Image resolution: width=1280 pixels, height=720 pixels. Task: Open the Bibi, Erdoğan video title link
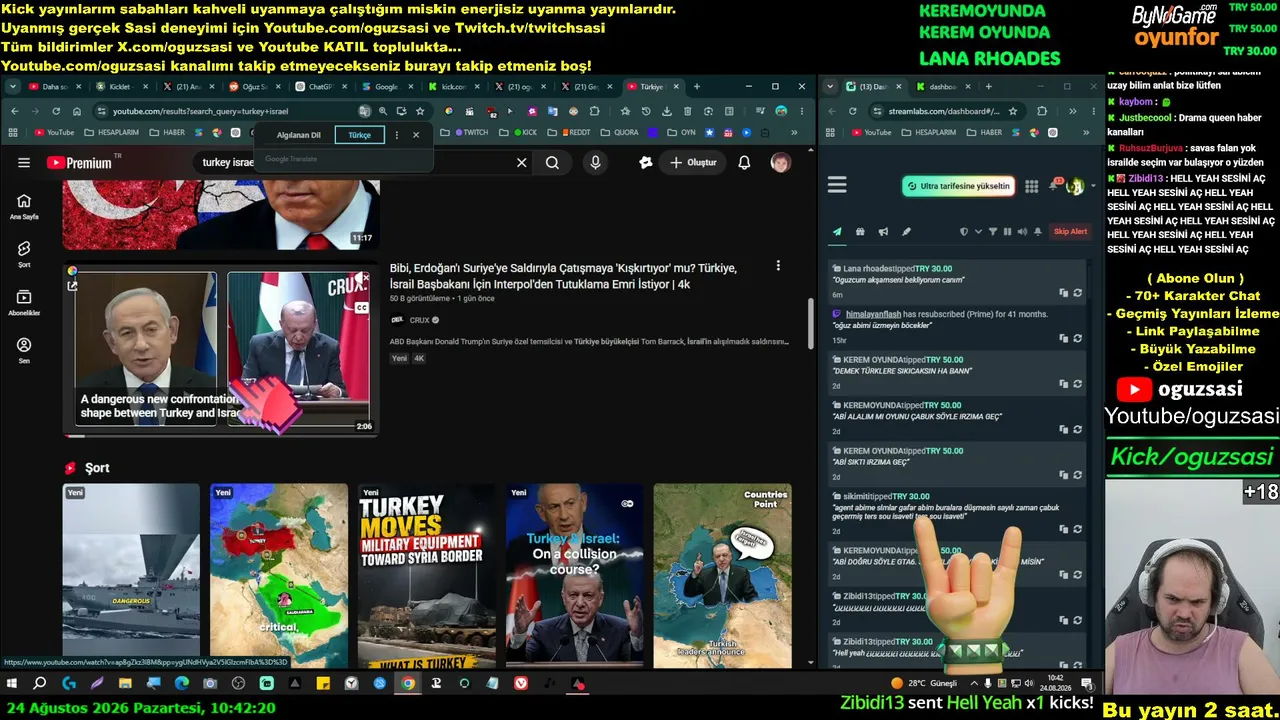[563, 276]
